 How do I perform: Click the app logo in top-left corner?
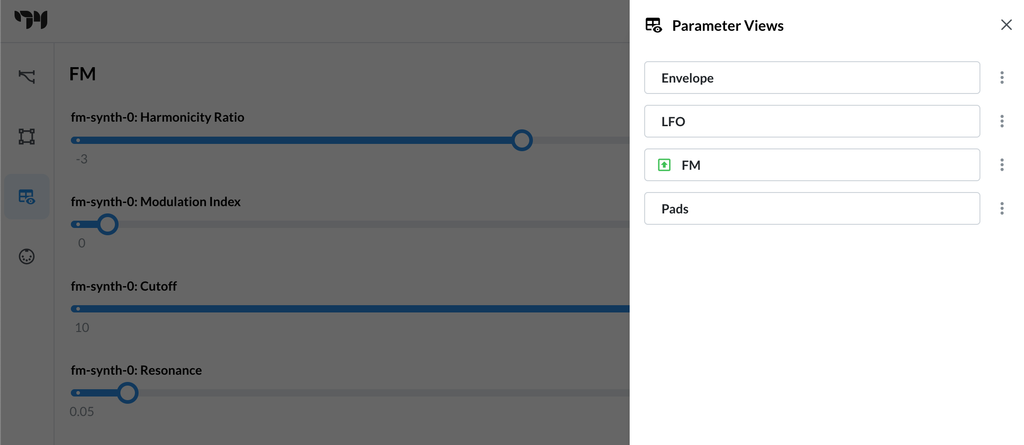coord(31,20)
